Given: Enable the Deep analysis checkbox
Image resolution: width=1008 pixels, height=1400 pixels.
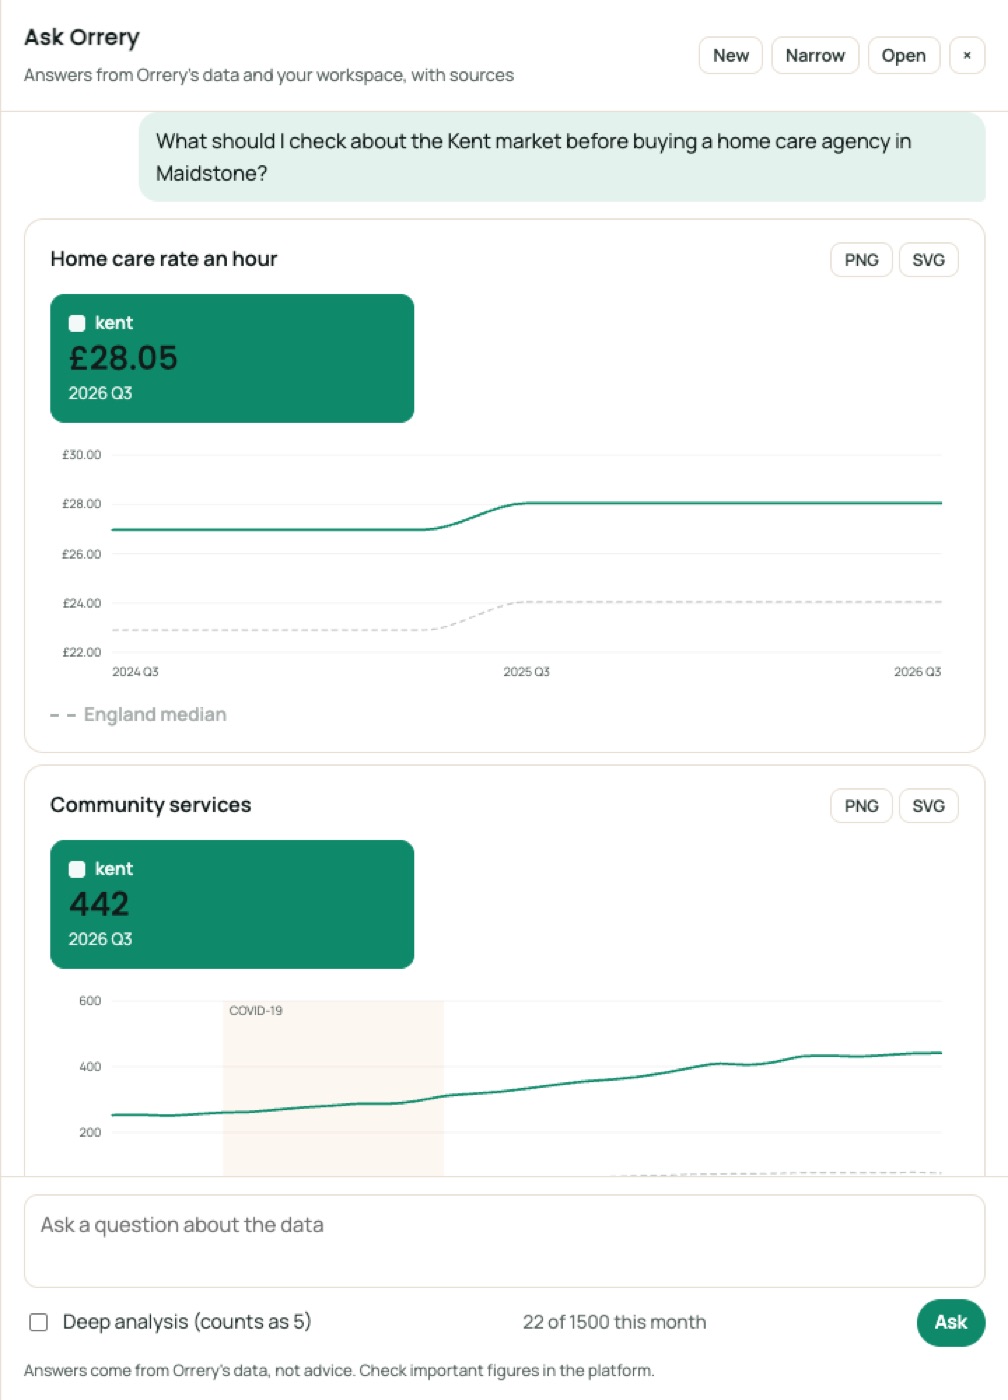Looking at the screenshot, I should click(x=39, y=1322).
